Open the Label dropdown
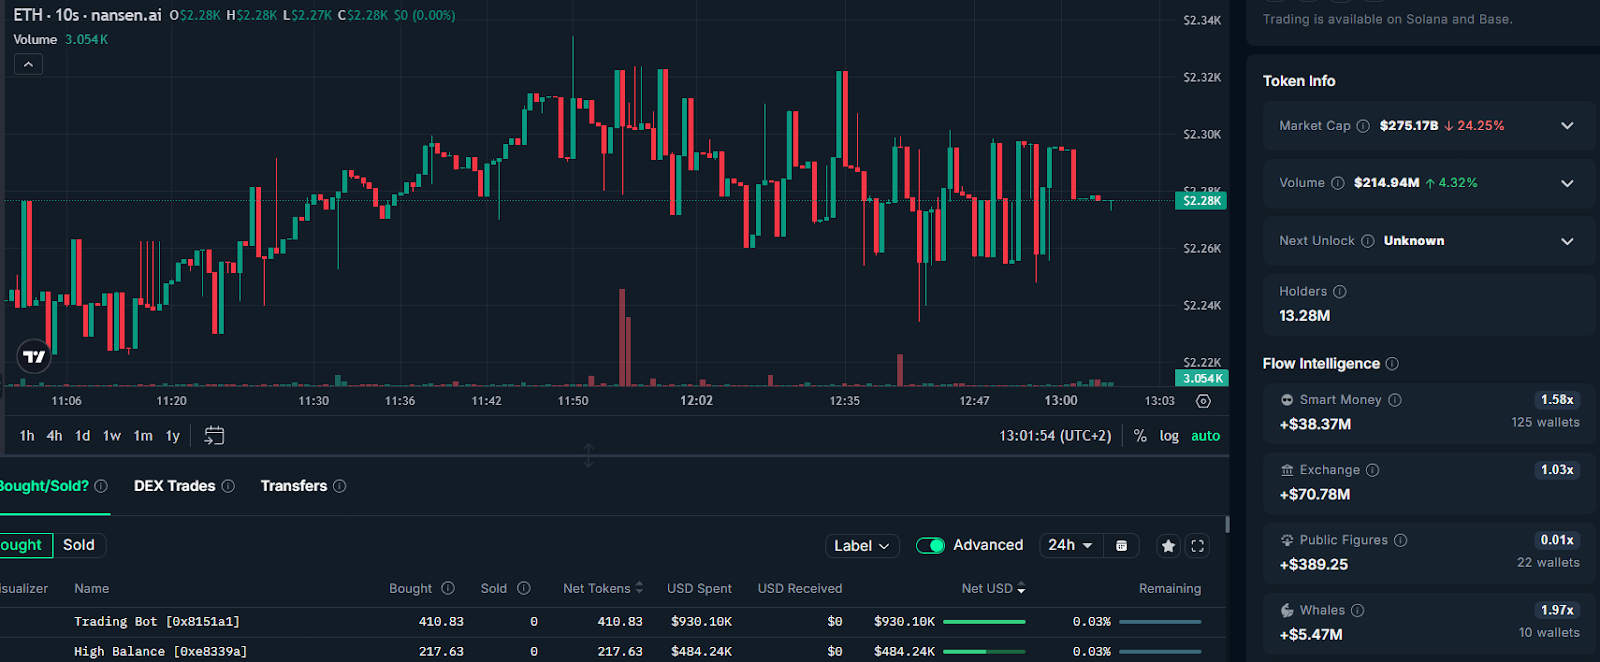This screenshot has height=662, width=1600. click(x=861, y=545)
